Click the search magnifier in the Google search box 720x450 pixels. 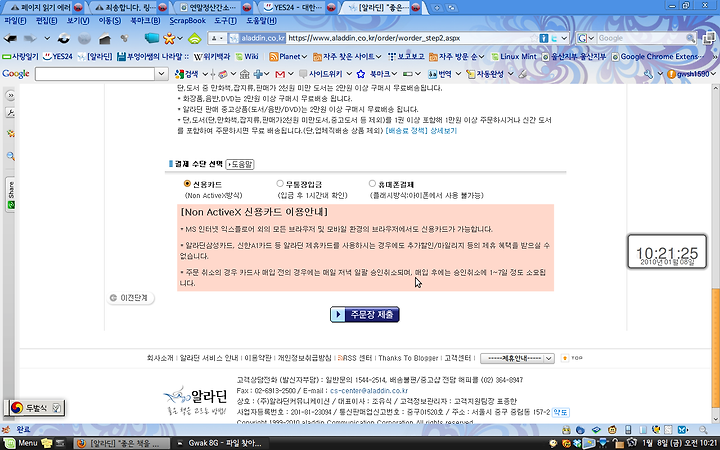click(x=690, y=38)
